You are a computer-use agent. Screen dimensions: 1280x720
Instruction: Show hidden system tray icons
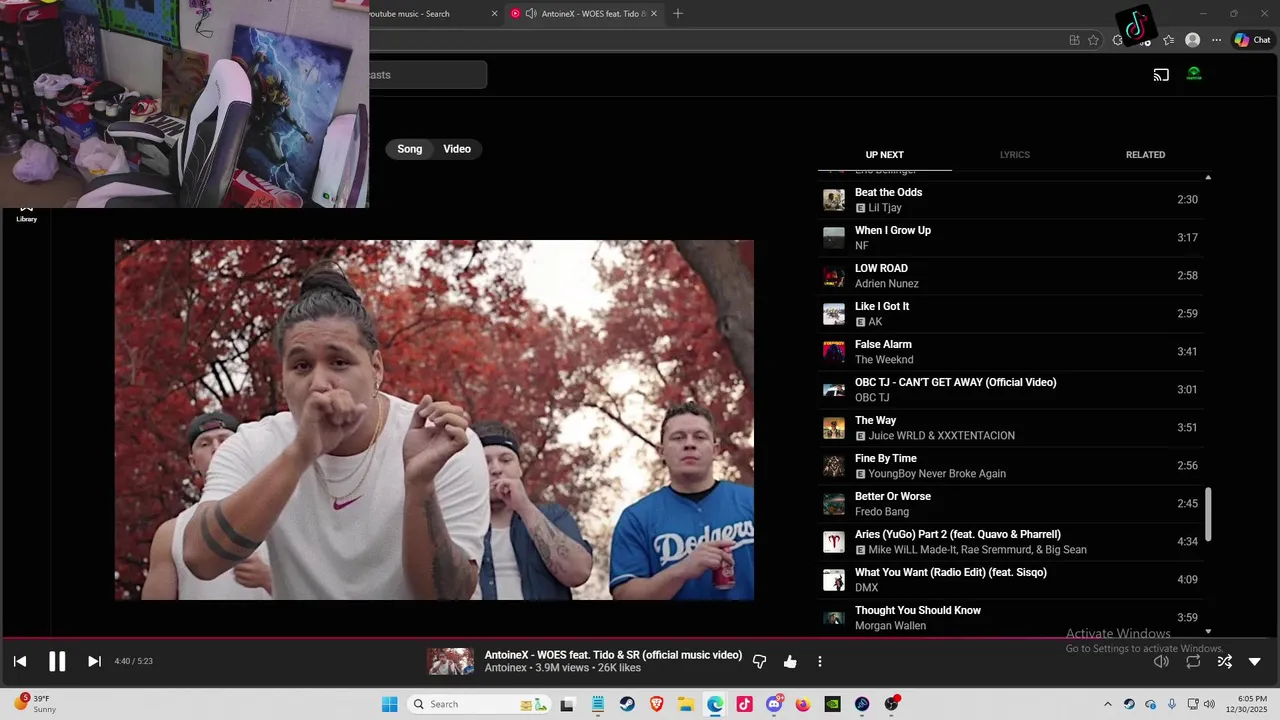click(1107, 704)
